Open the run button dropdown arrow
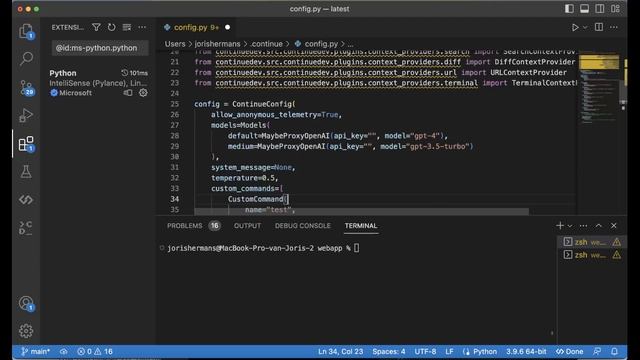Viewport: 640px width, 360px height. 585,27
